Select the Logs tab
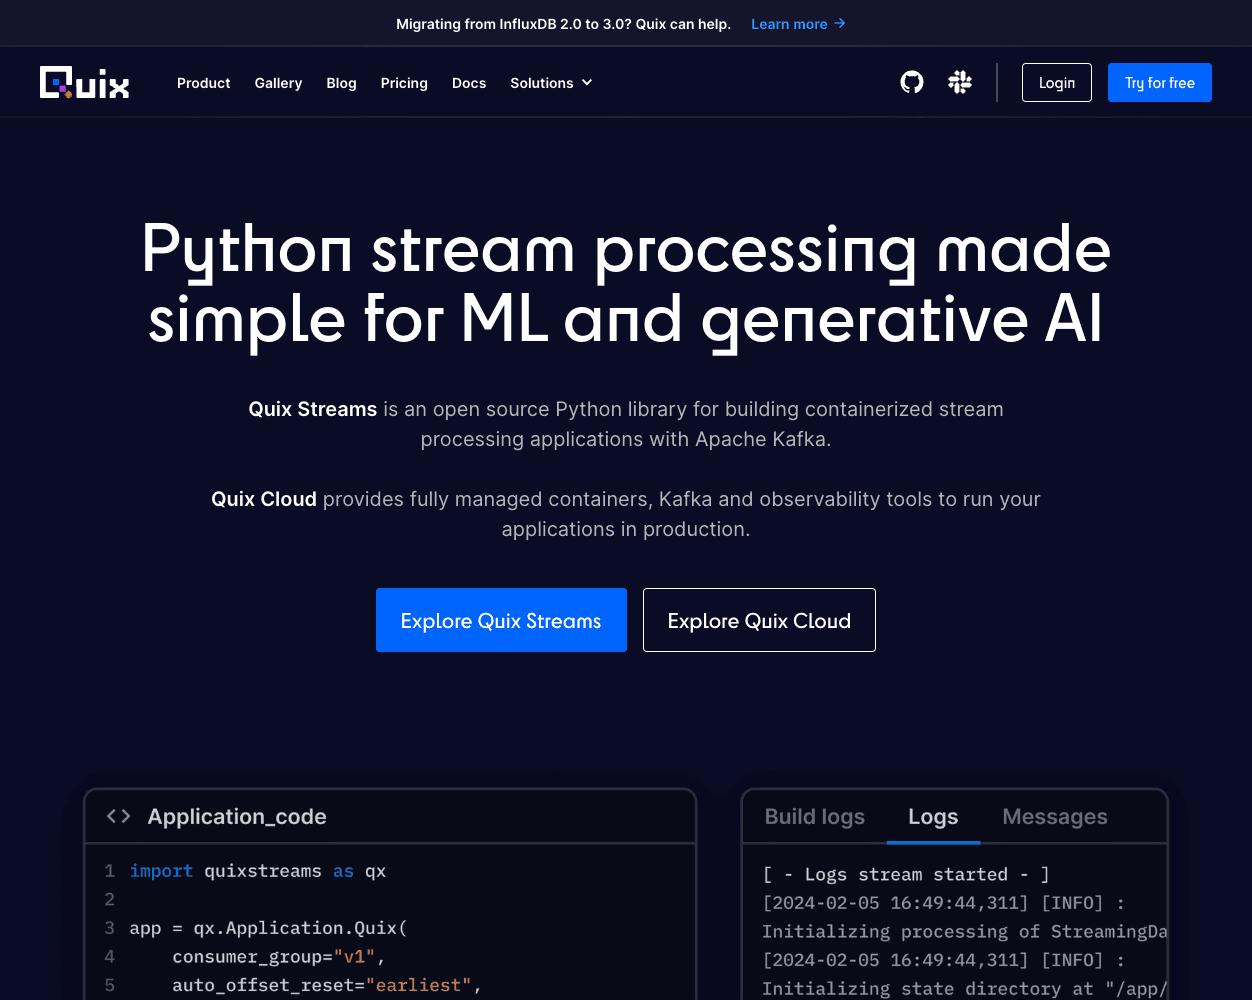 click(x=933, y=816)
